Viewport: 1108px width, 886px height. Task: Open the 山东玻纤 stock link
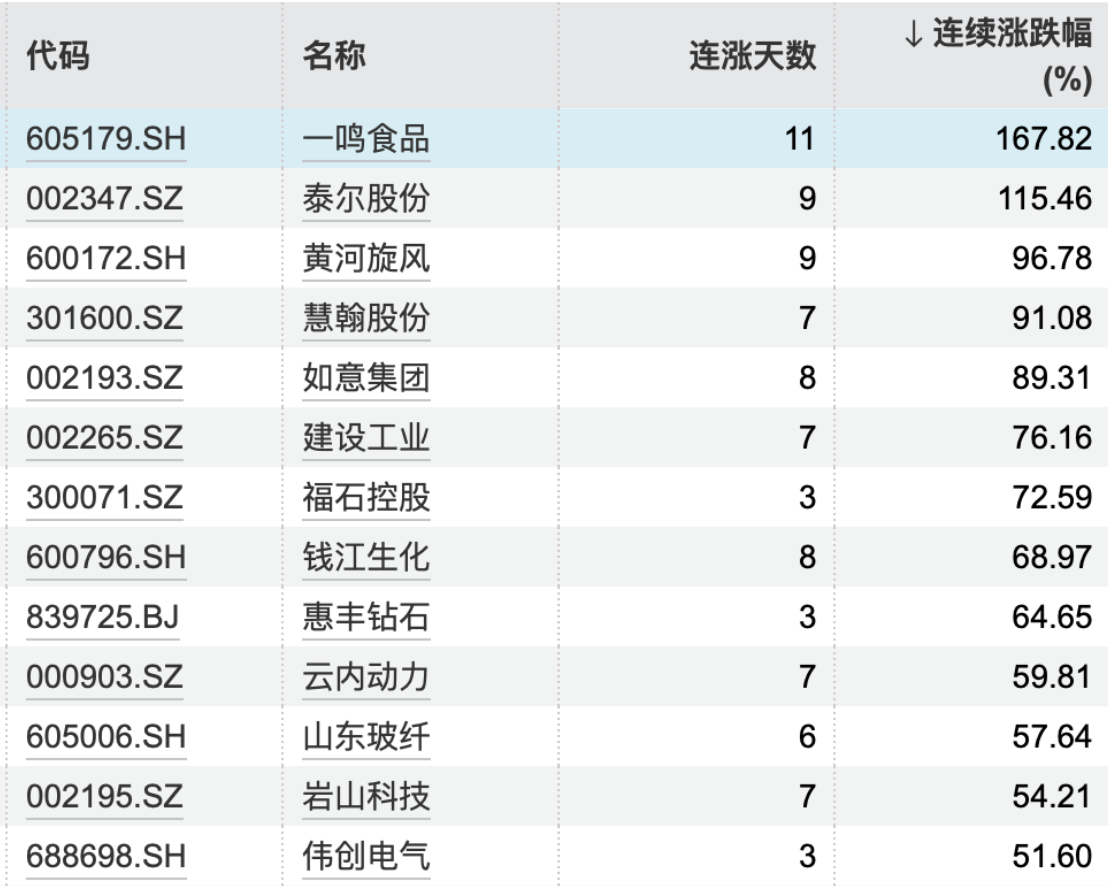click(x=366, y=737)
